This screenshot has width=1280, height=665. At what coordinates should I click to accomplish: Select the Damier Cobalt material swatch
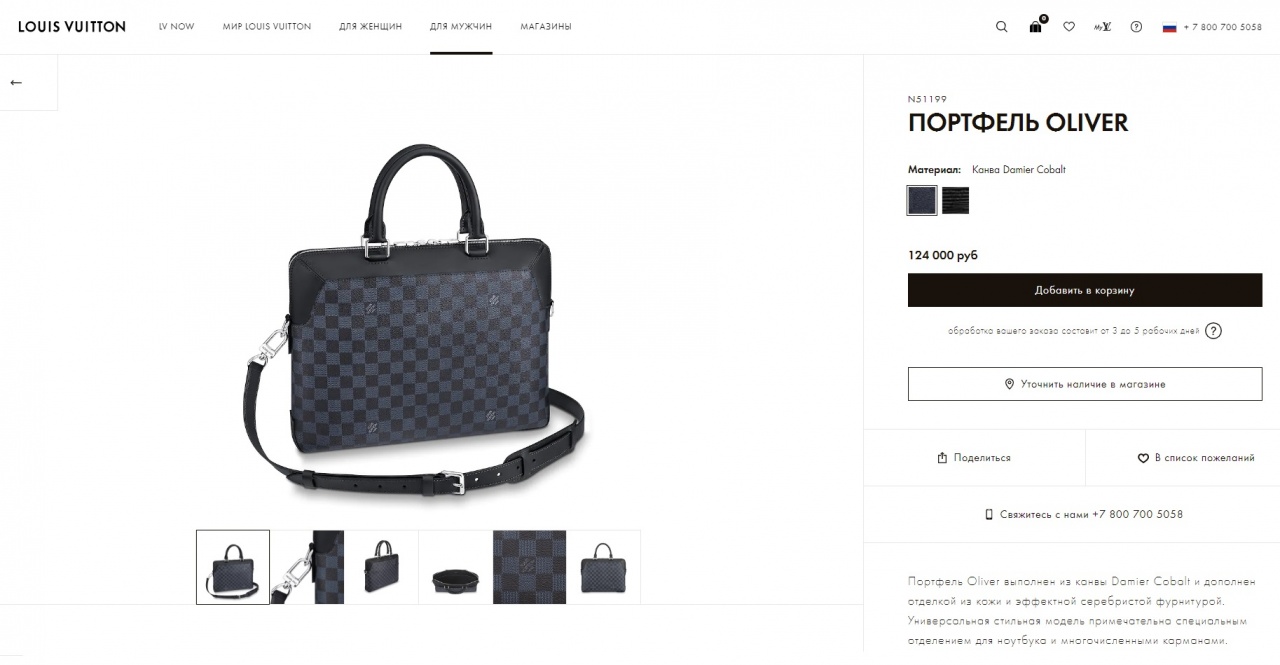point(922,200)
